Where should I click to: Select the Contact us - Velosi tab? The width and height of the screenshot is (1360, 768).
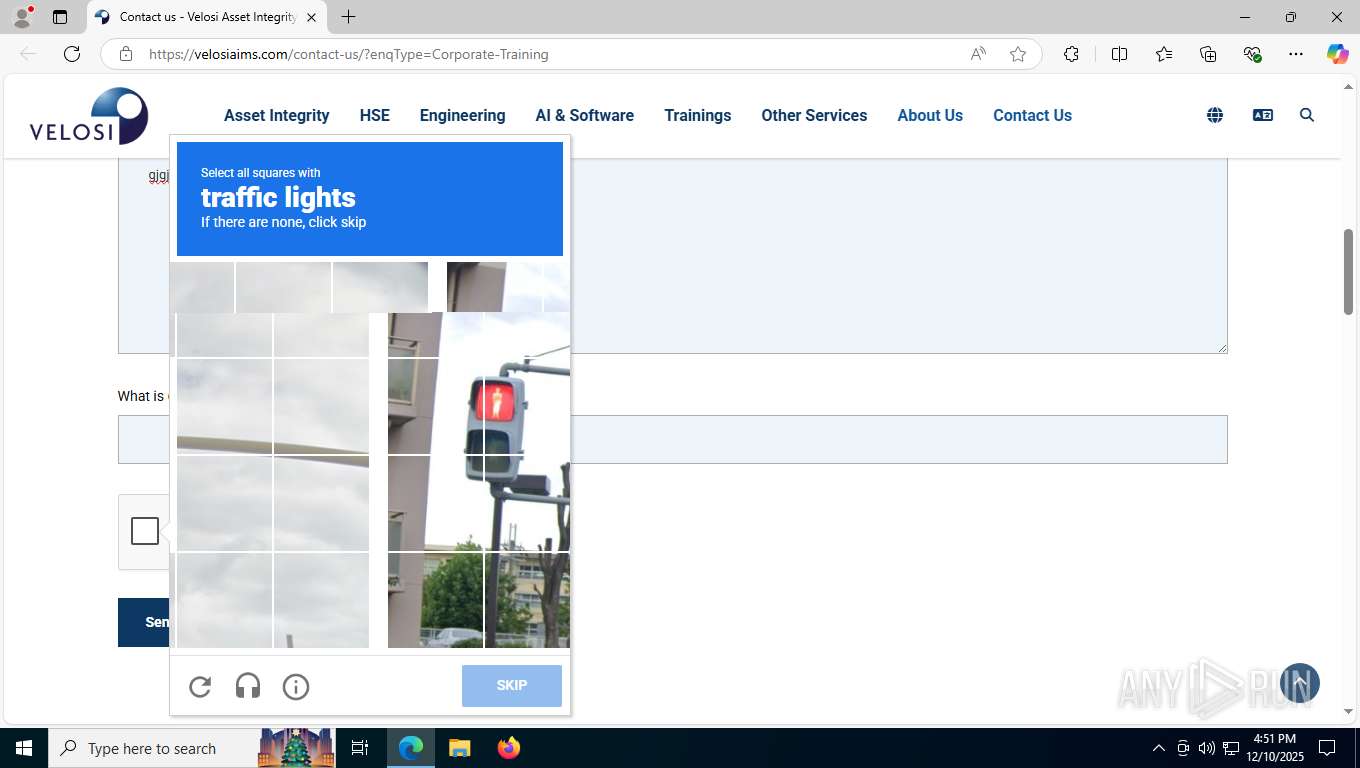point(207,17)
